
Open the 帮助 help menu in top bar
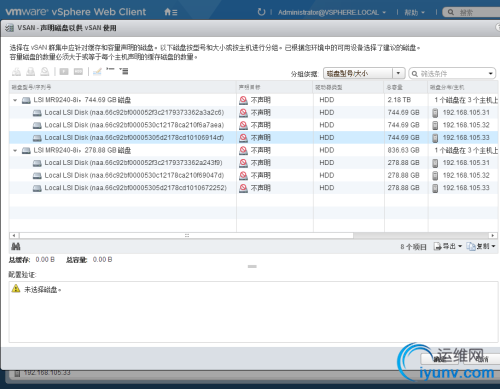click(x=414, y=13)
